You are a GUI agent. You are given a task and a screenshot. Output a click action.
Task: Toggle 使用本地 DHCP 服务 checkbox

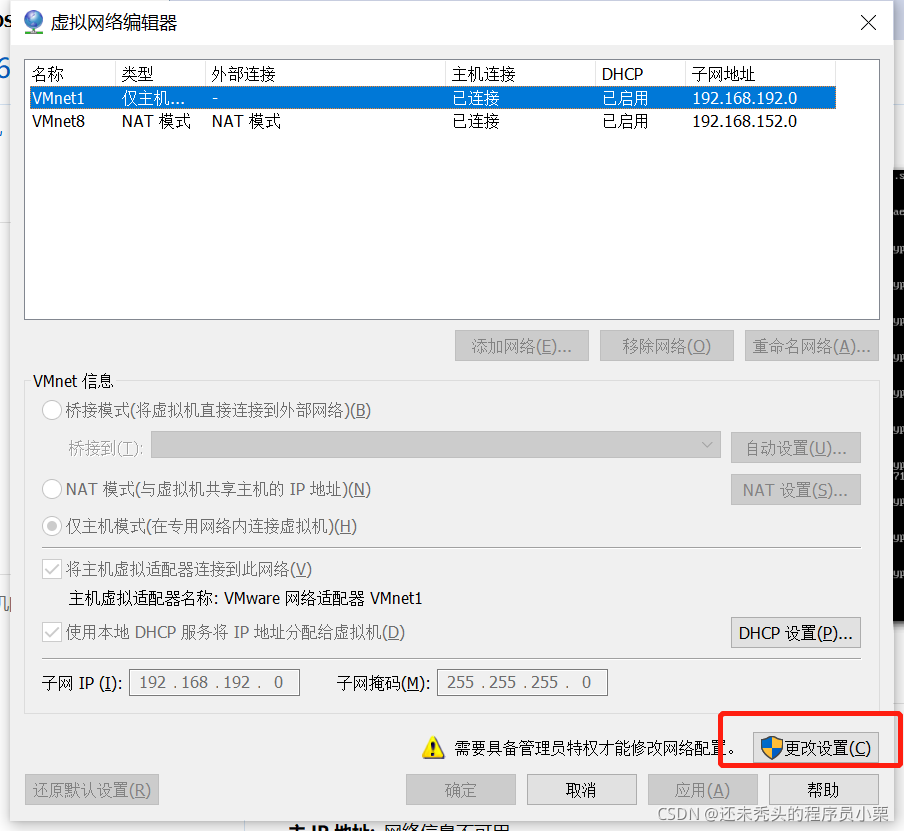52,633
